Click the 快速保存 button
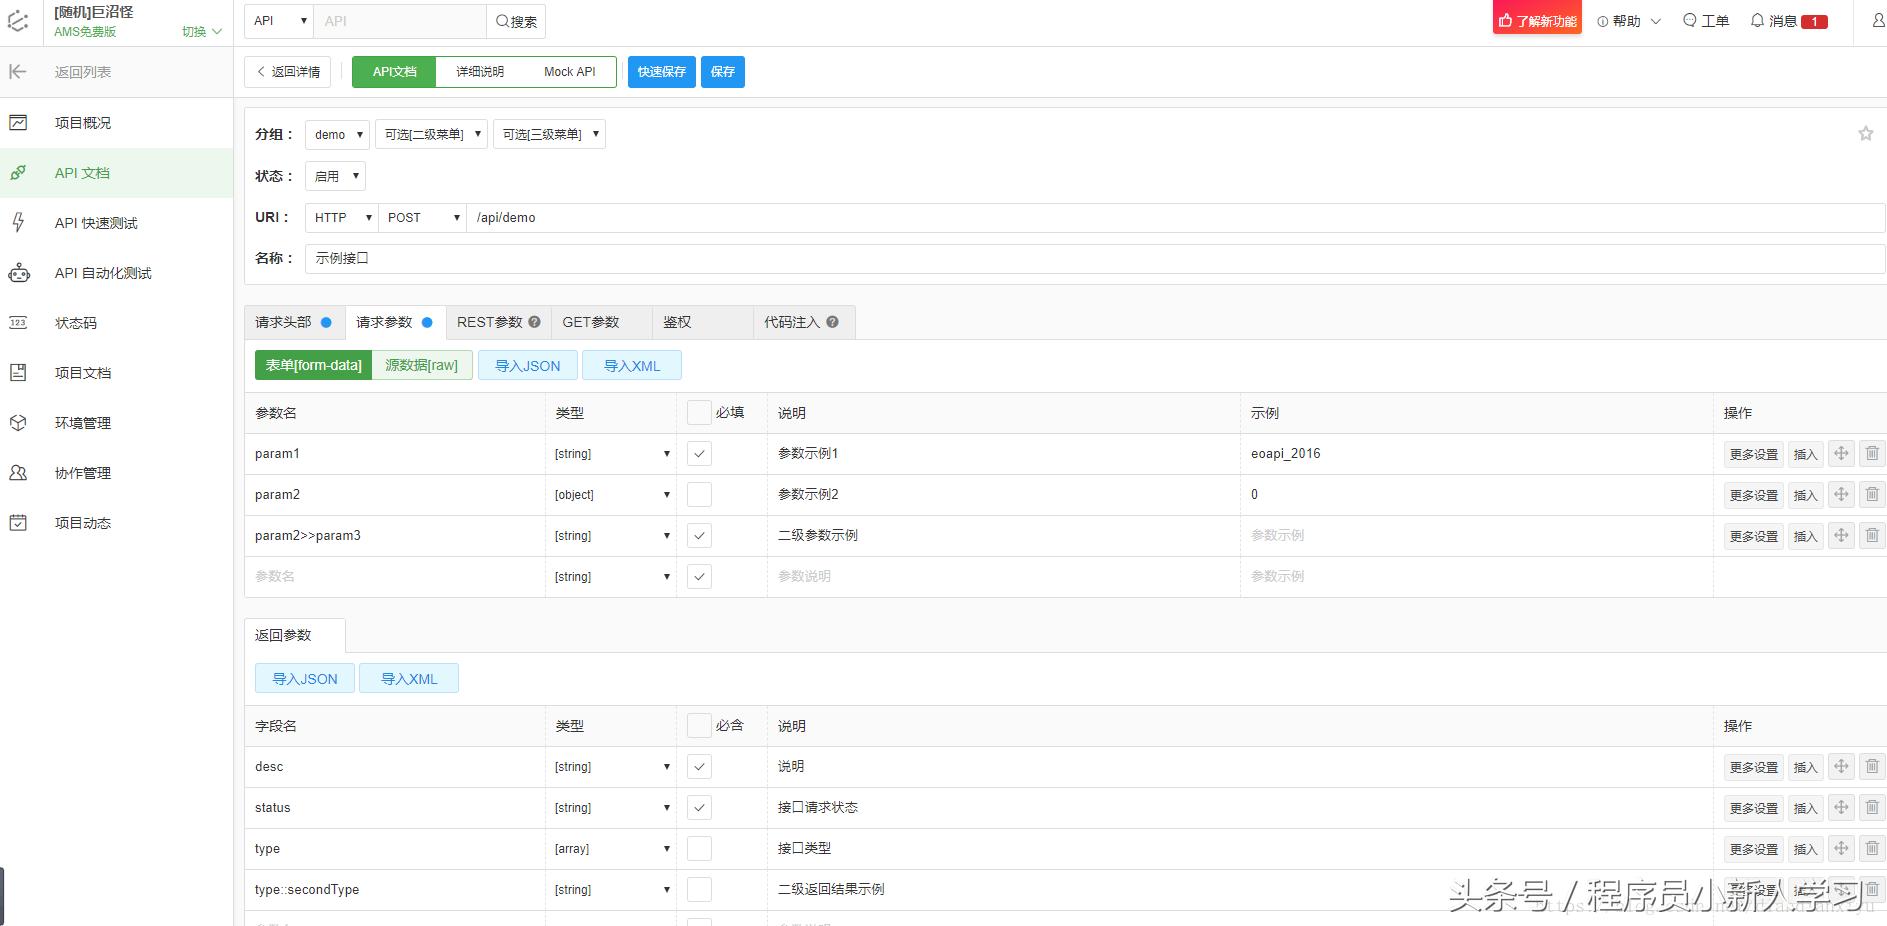The width and height of the screenshot is (1887, 926). pos(661,72)
